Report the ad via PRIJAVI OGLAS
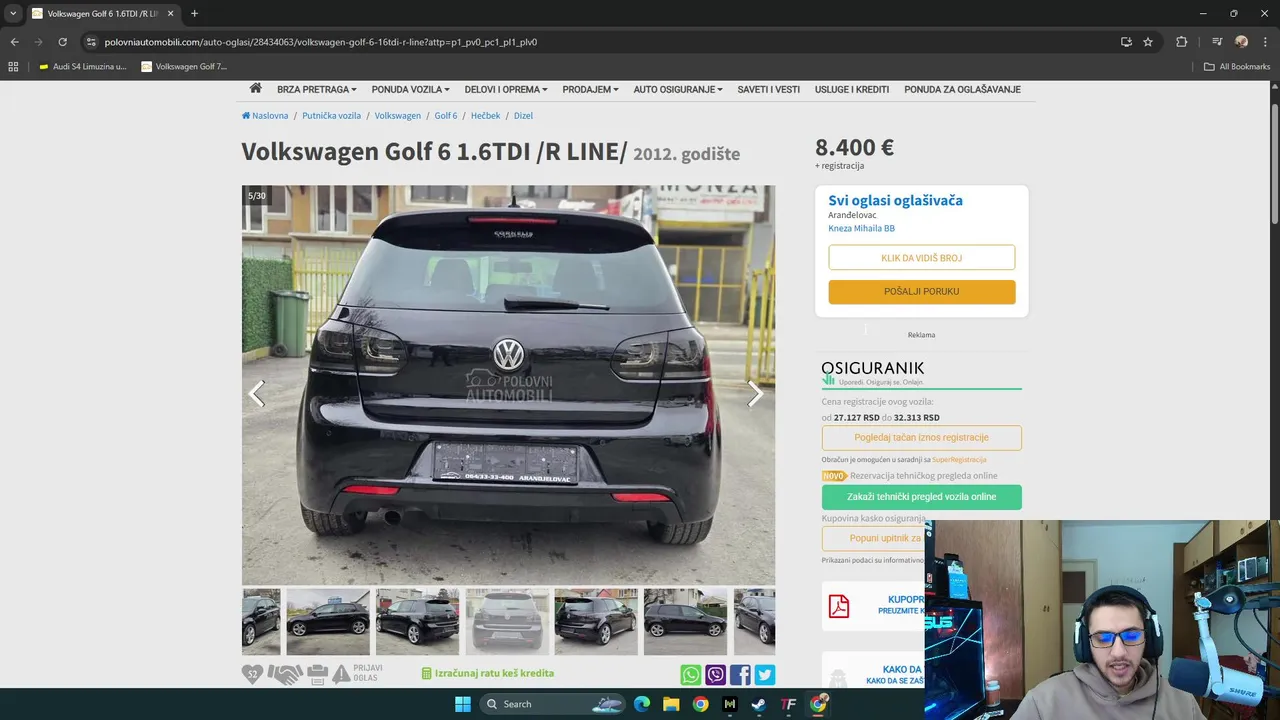This screenshot has height=720, width=1280. pyautogui.click(x=356, y=674)
